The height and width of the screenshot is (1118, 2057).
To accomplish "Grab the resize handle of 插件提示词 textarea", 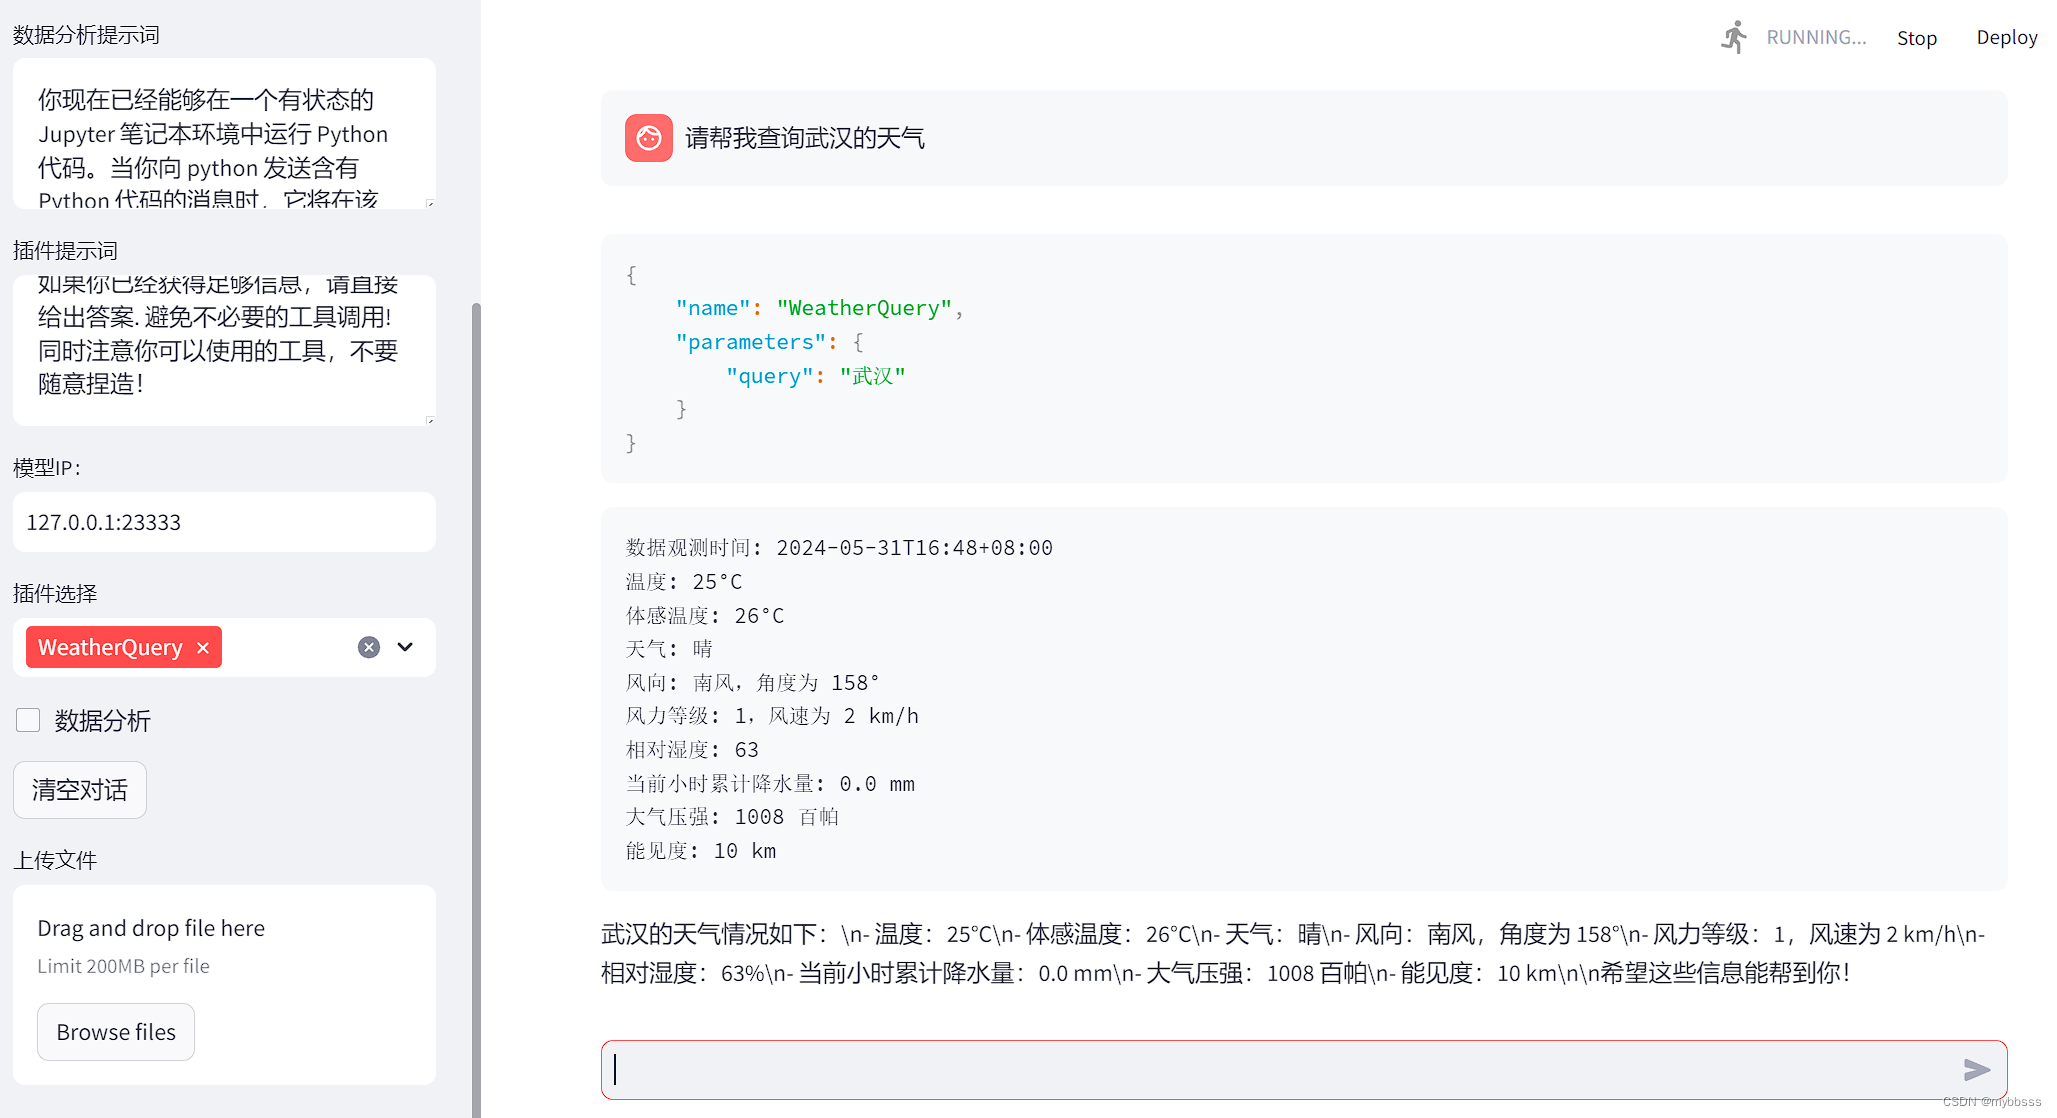I will coord(430,420).
